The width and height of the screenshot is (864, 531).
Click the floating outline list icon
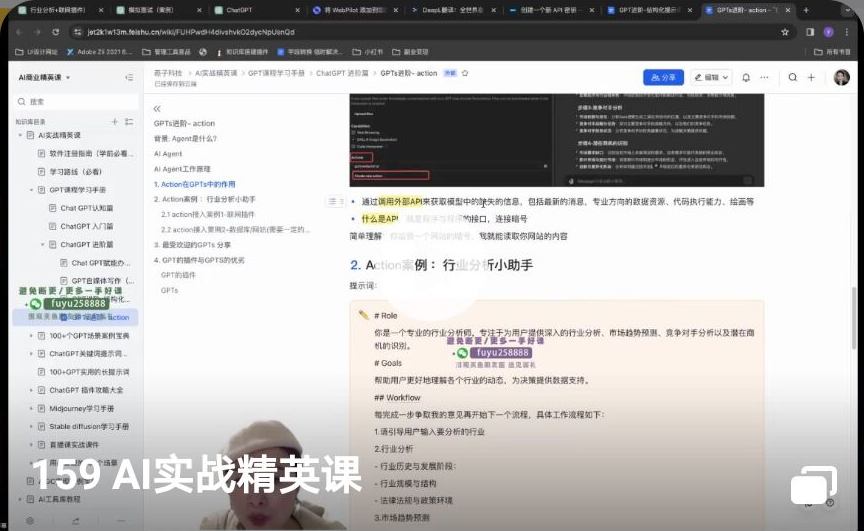pyautogui.click(x=334, y=202)
